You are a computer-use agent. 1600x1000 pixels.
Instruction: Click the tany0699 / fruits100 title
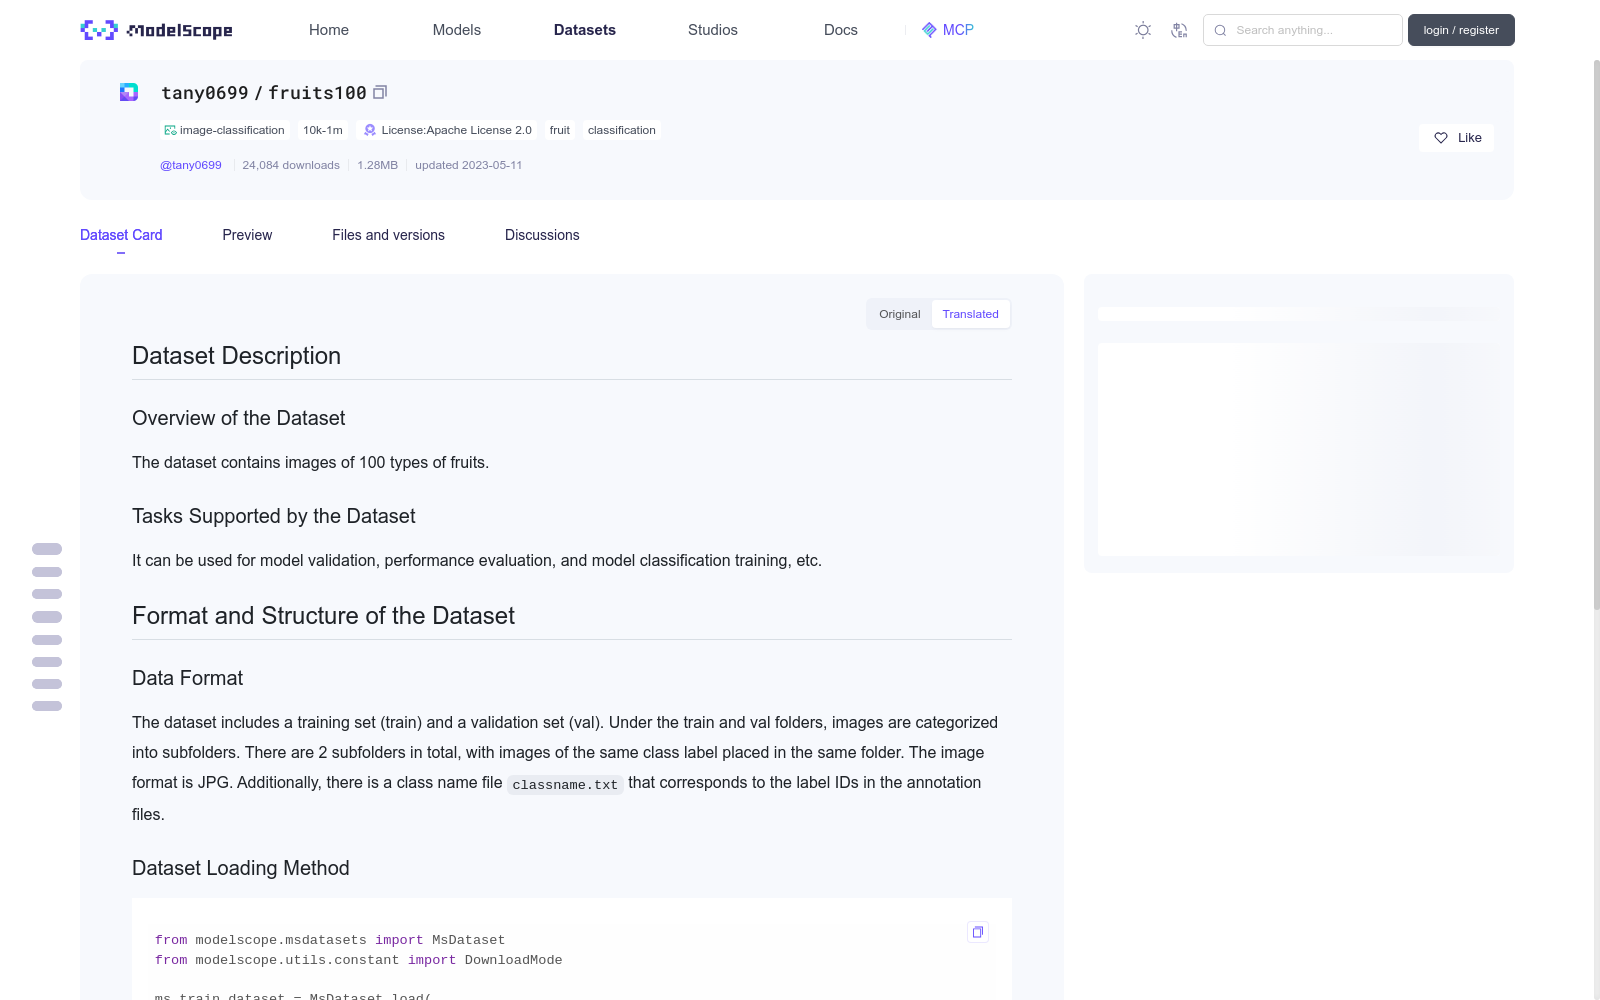click(x=264, y=92)
